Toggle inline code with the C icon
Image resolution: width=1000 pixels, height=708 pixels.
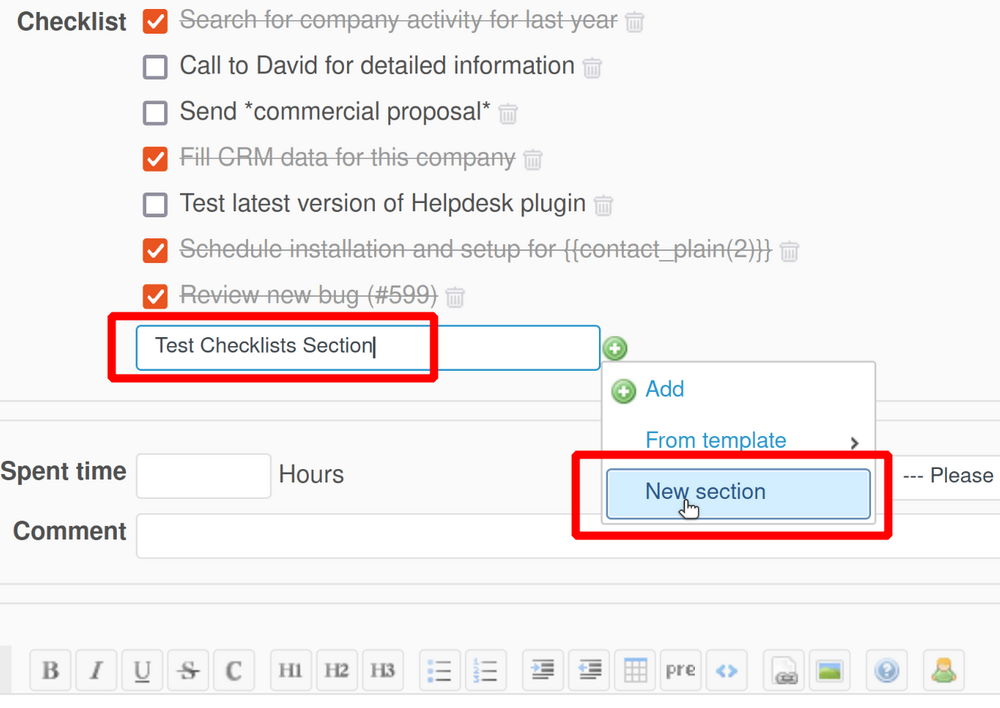click(x=234, y=670)
